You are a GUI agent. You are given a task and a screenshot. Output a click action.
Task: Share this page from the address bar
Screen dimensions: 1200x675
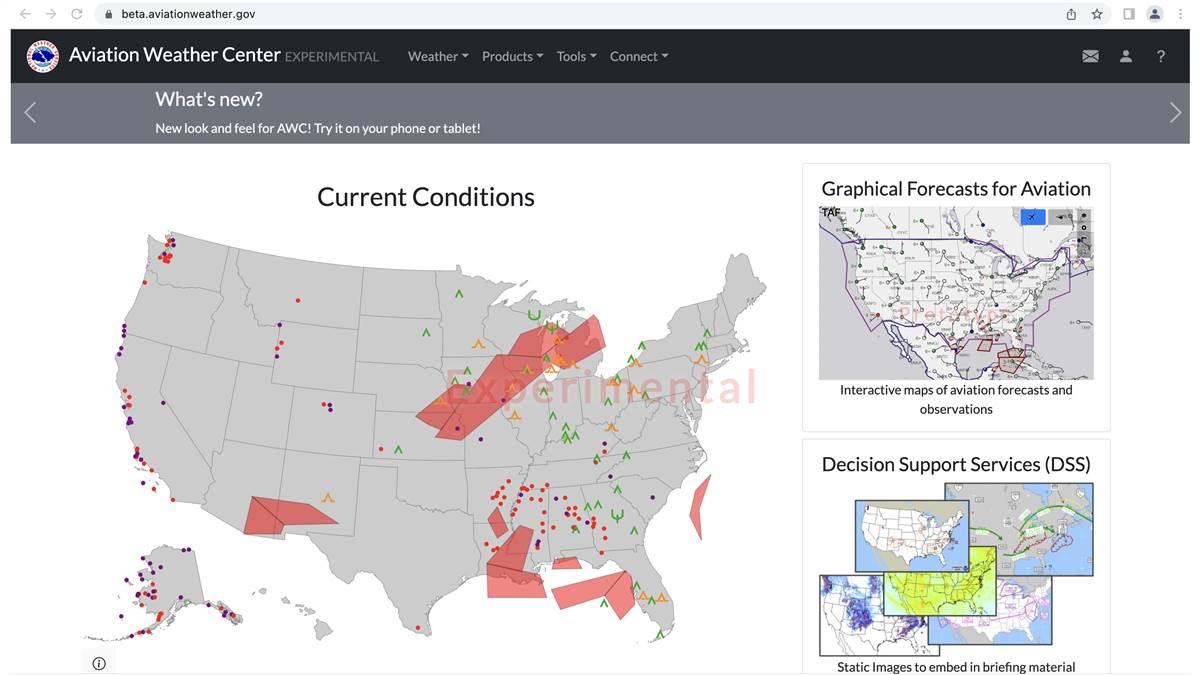pyautogui.click(x=1071, y=14)
